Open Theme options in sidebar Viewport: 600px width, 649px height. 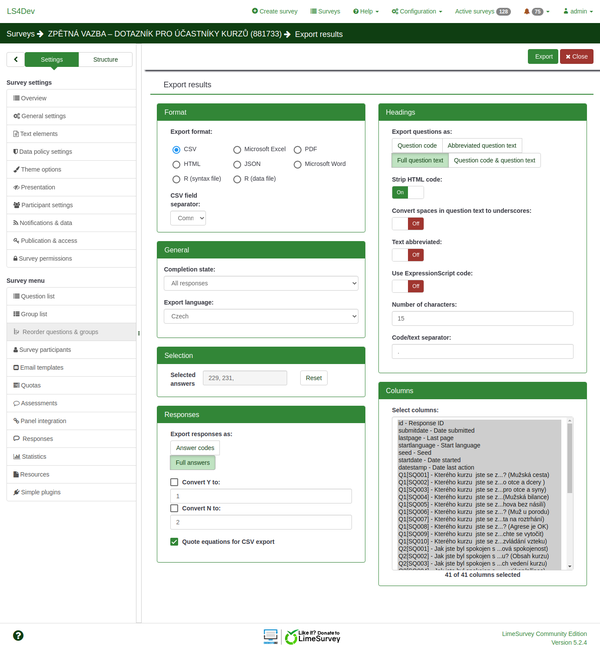pos(41,169)
